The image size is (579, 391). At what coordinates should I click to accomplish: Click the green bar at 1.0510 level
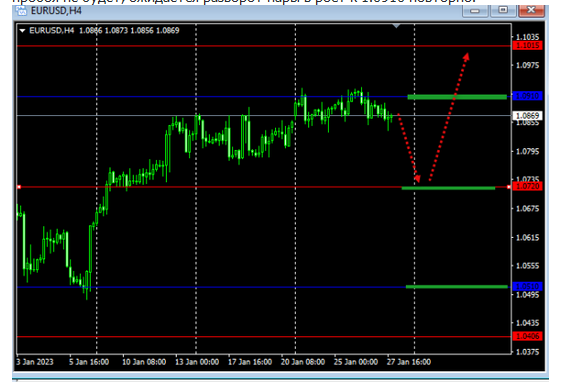point(457,287)
